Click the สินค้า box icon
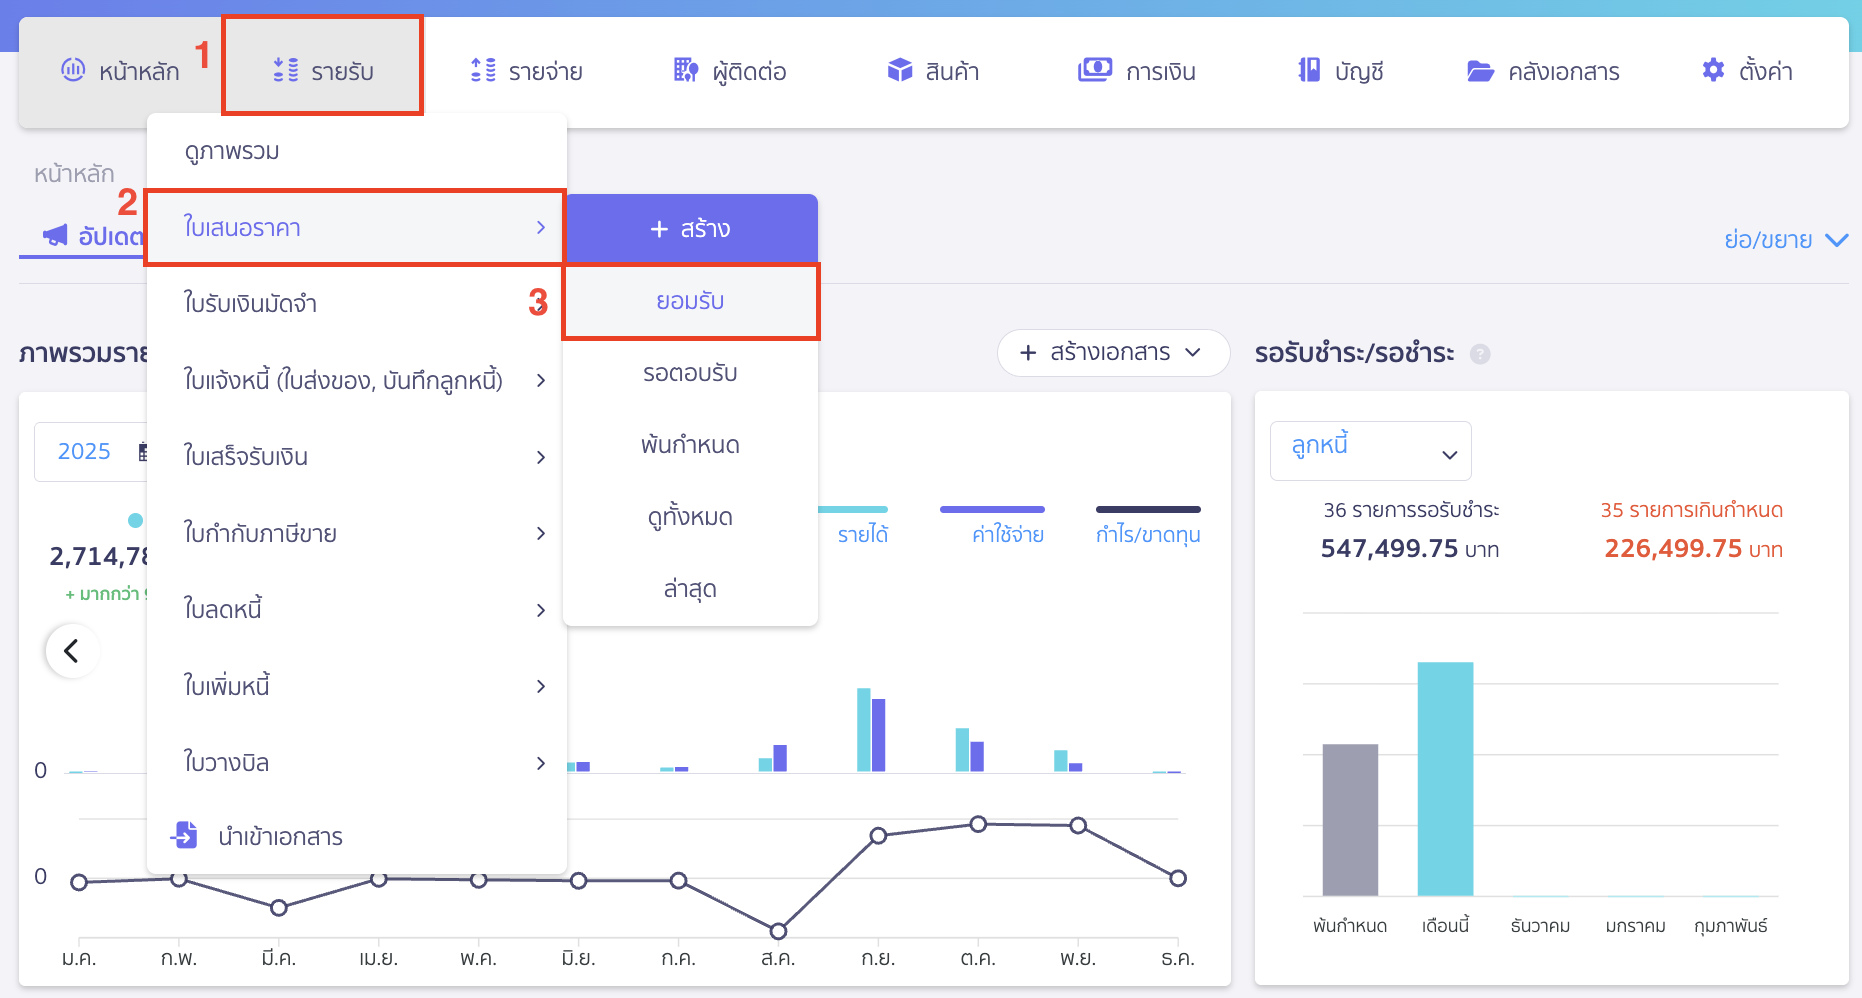1862x998 pixels. [899, 70]
